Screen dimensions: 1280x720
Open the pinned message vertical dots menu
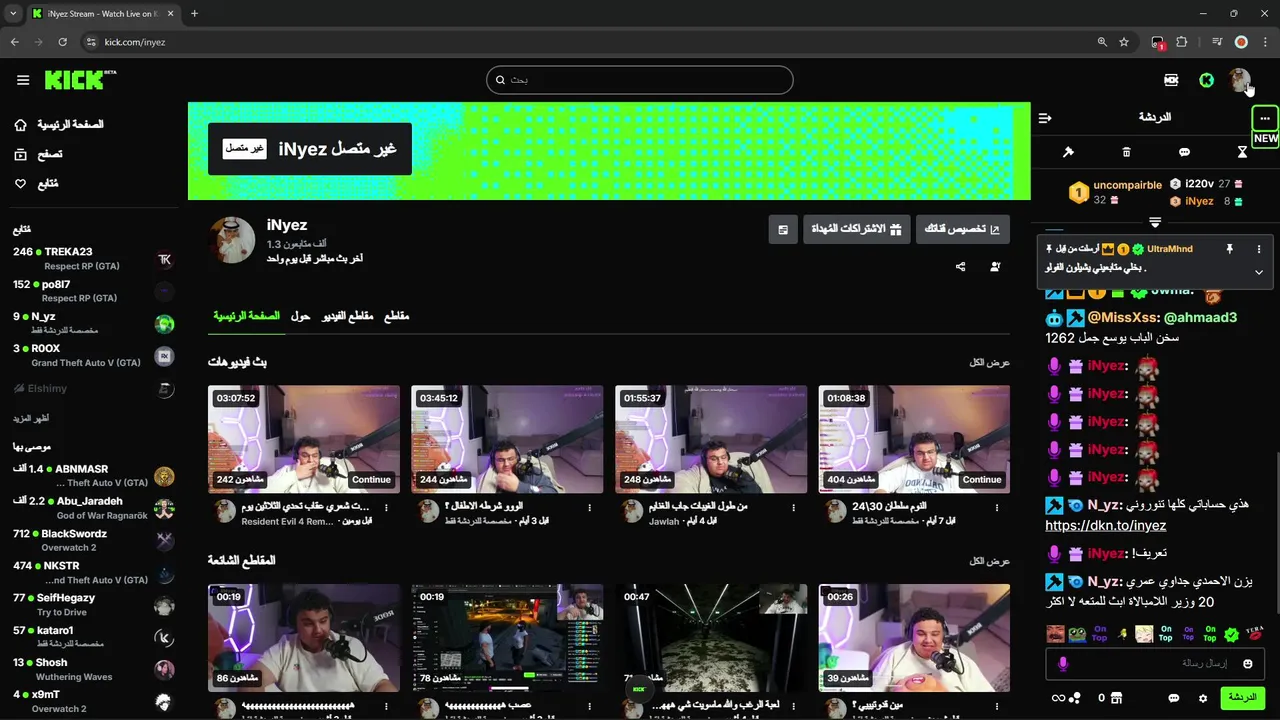1259,249
